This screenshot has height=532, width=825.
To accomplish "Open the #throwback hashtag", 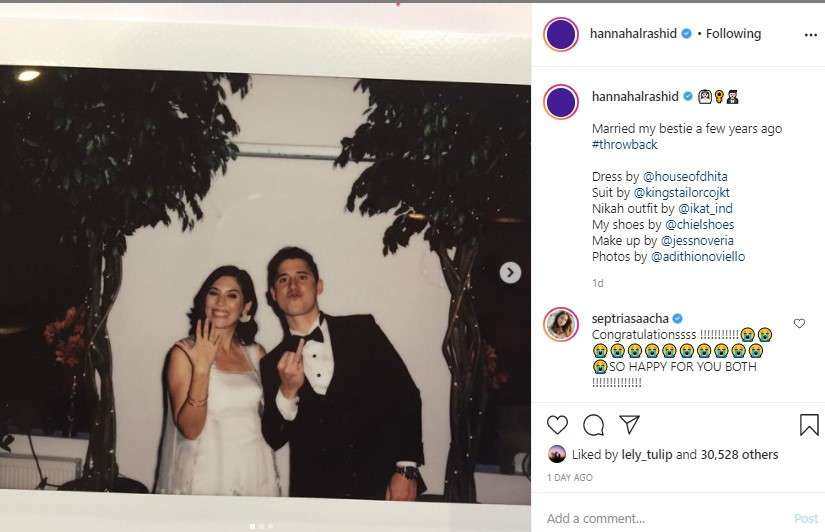I will (x=625, y=145).
